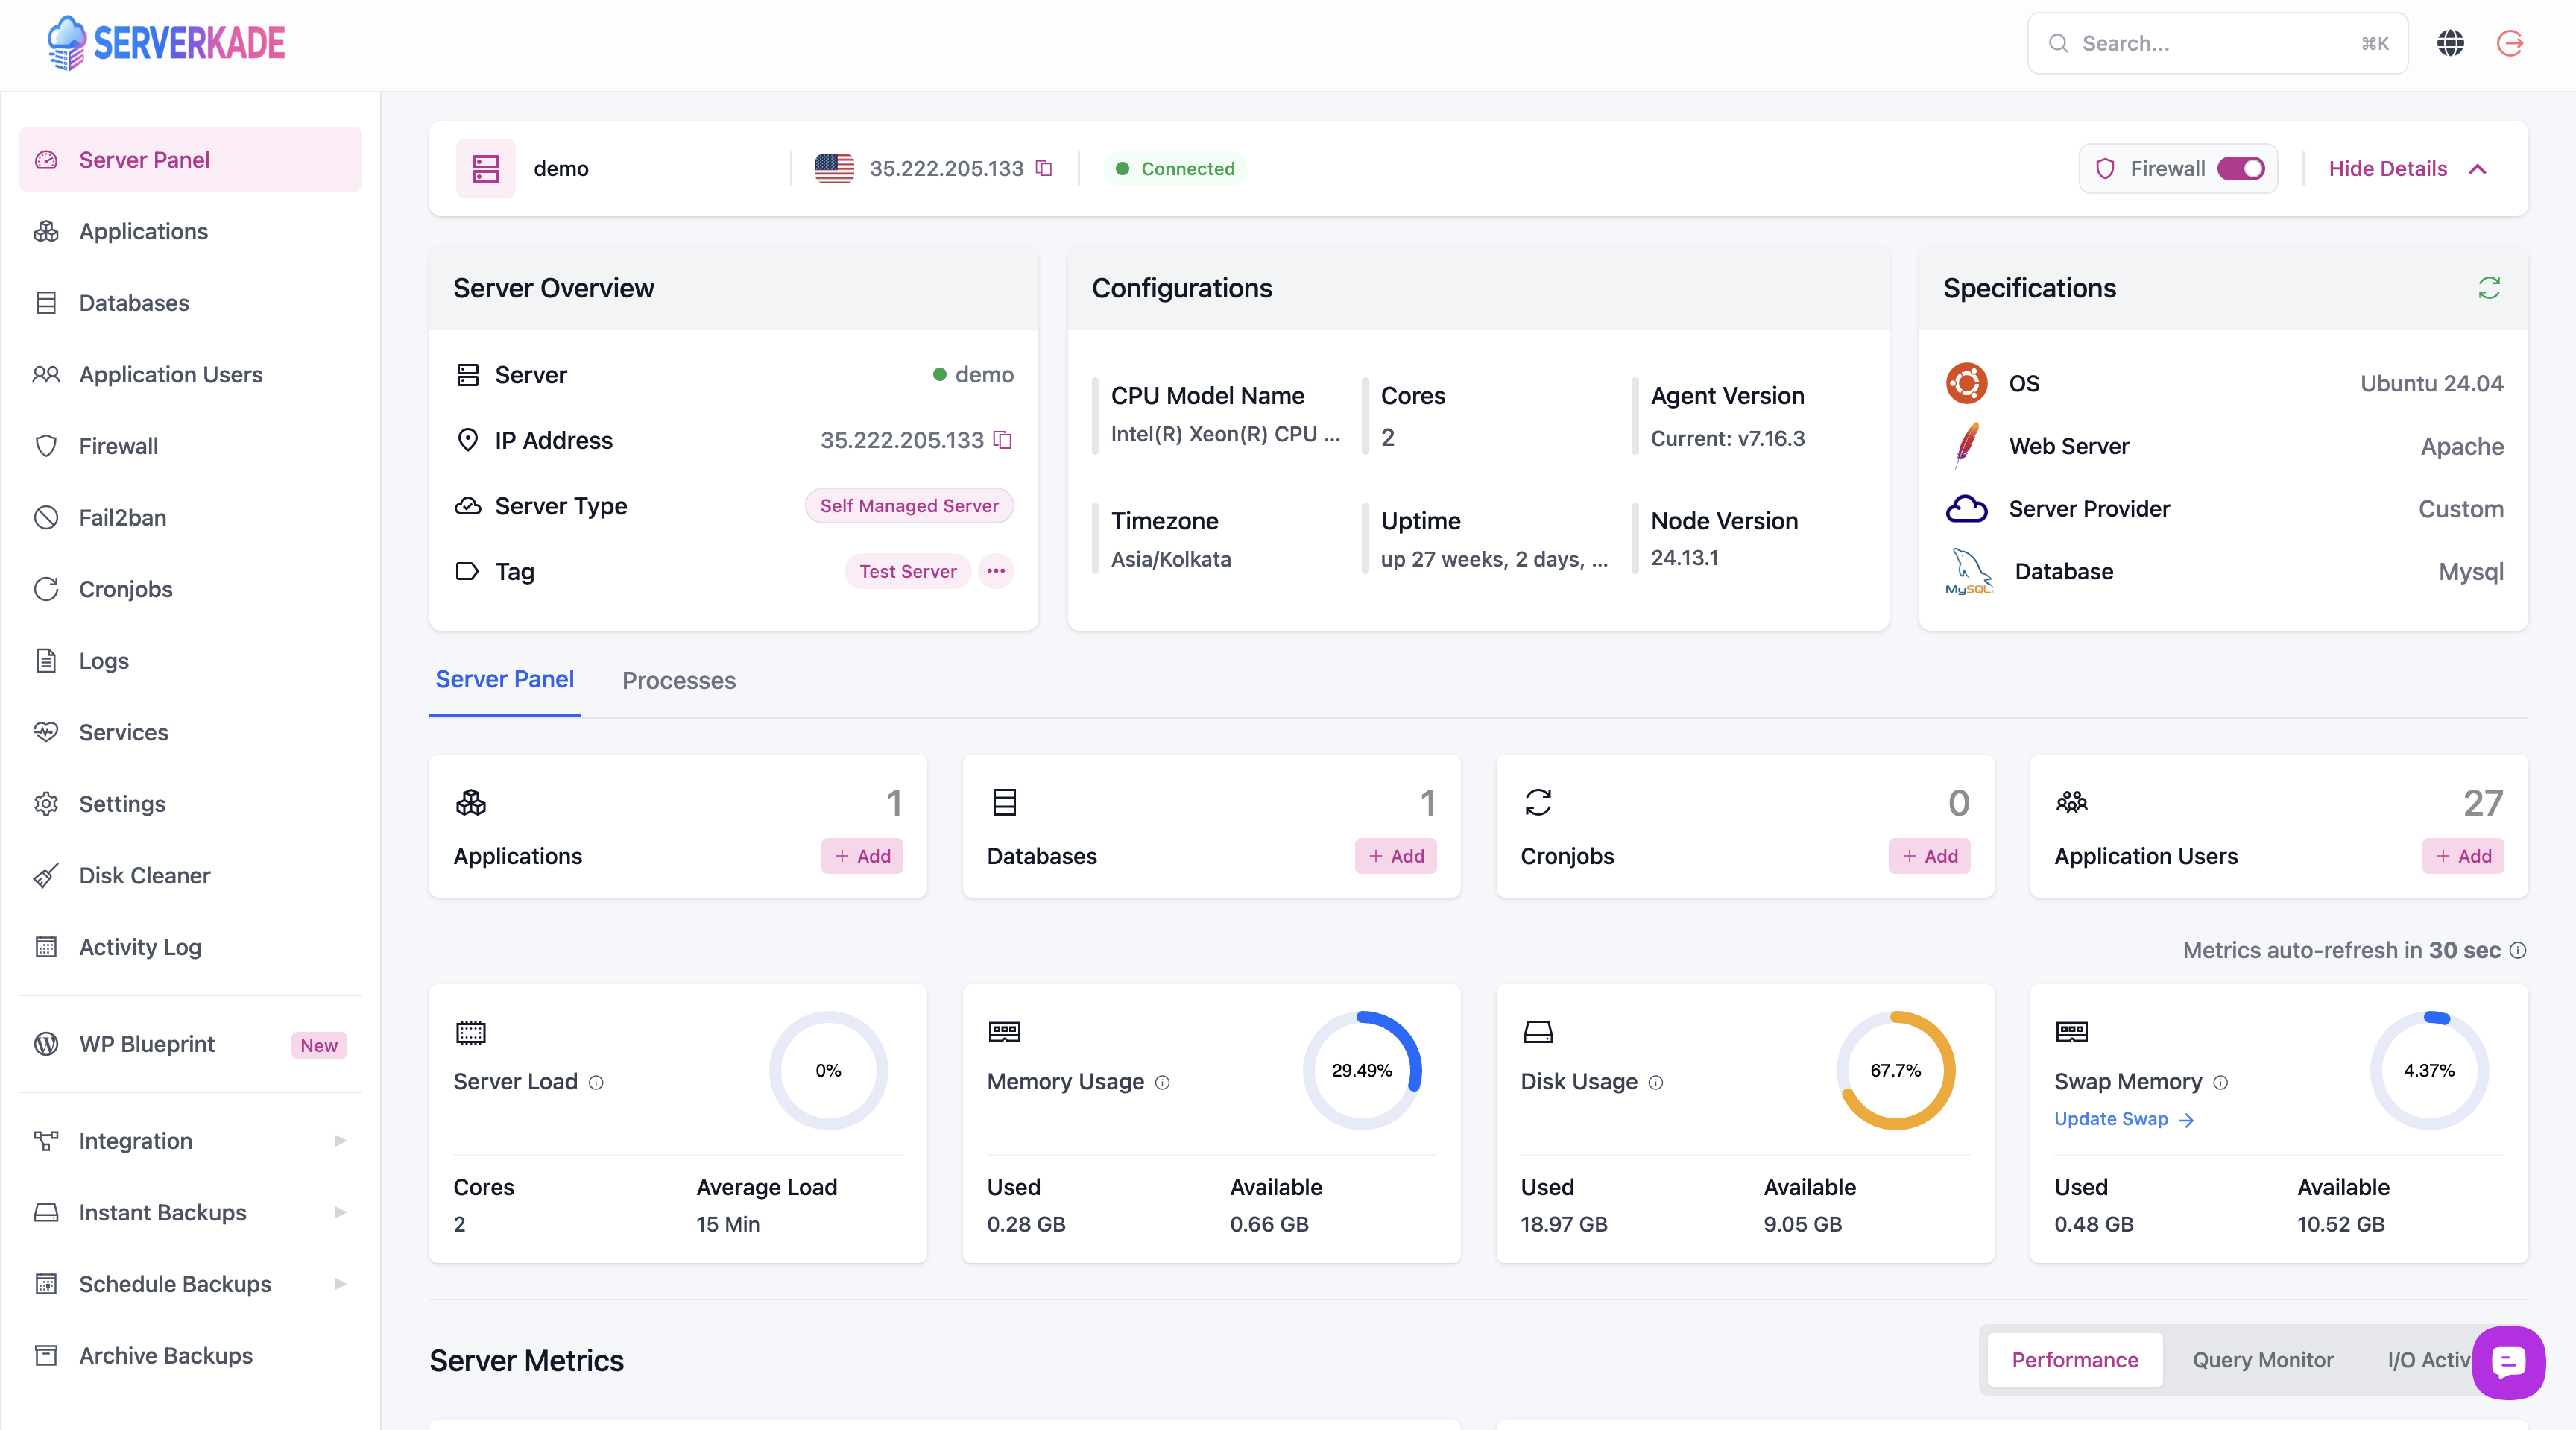Open tag options three-dot menu
Screen dimensions: 2576x1430
click(x=996, y=571)
